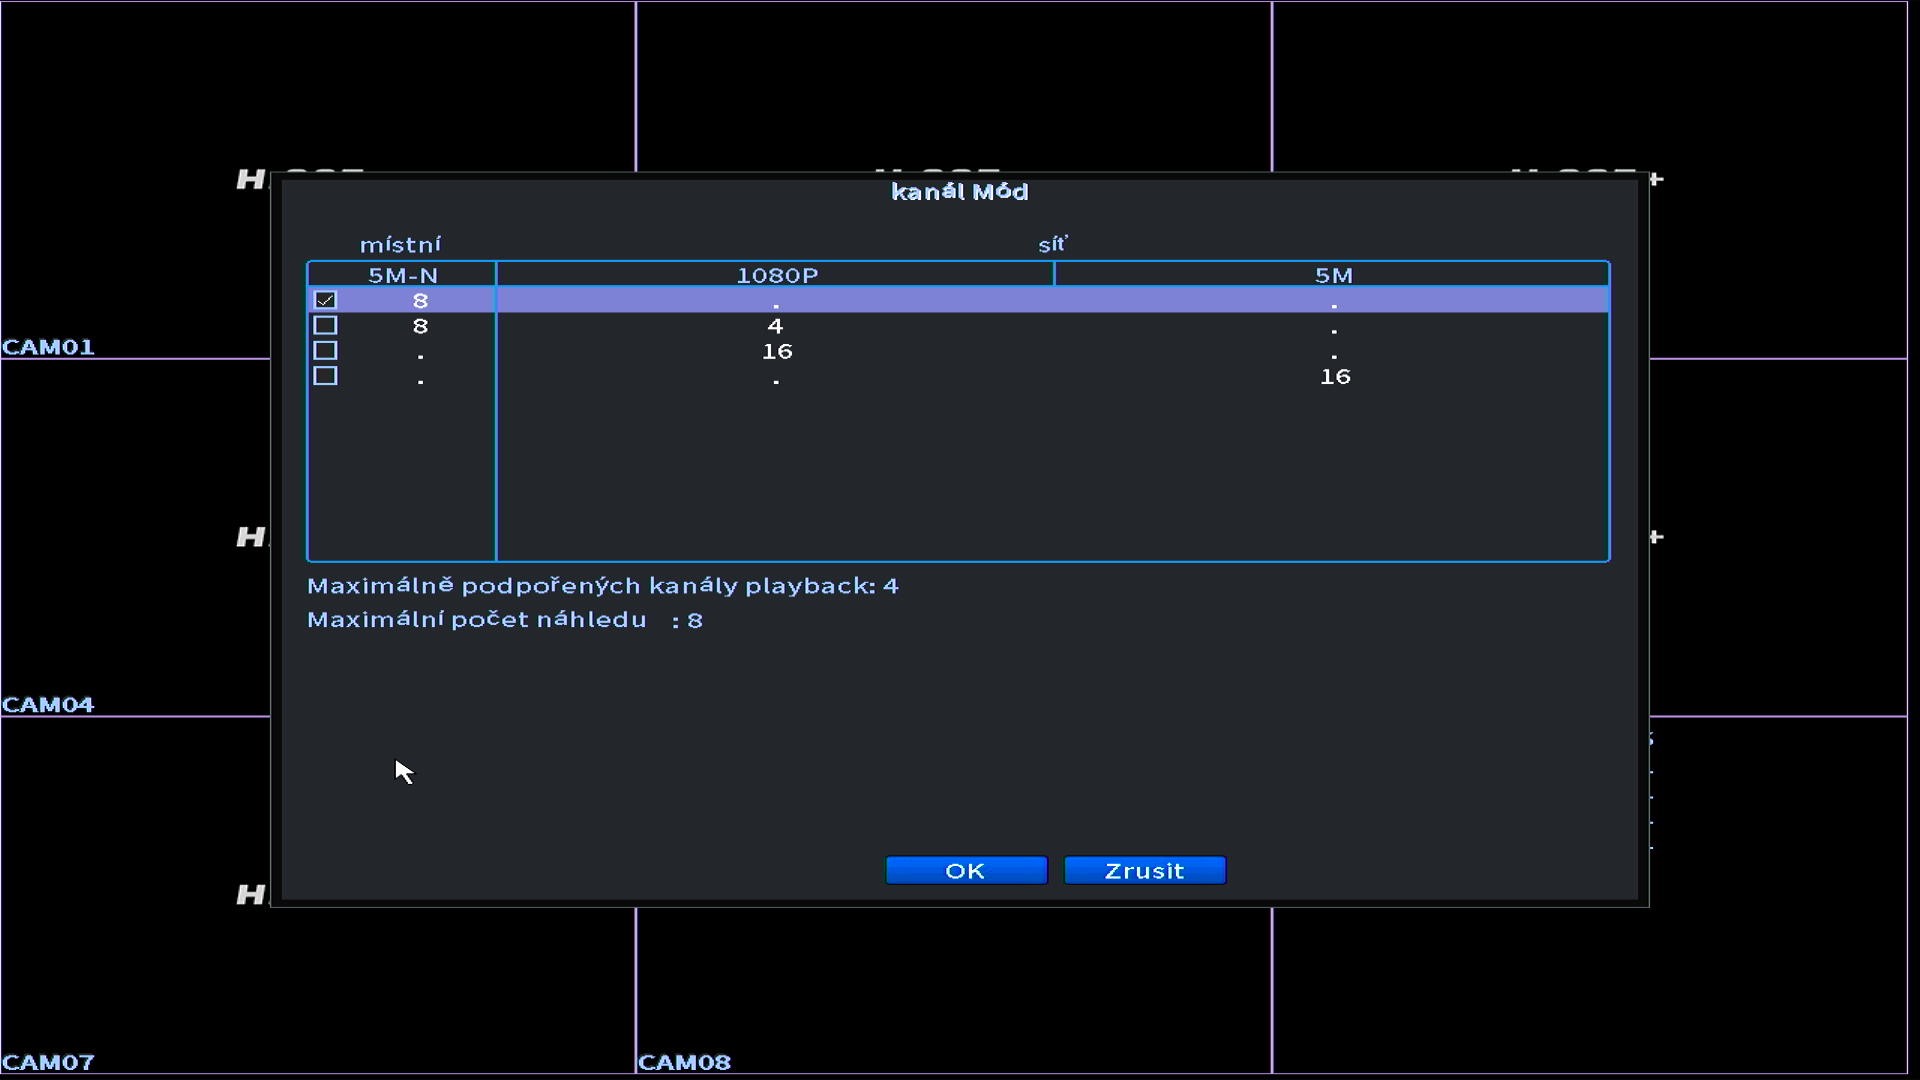Click the 5M-N column header

[402, 275]
